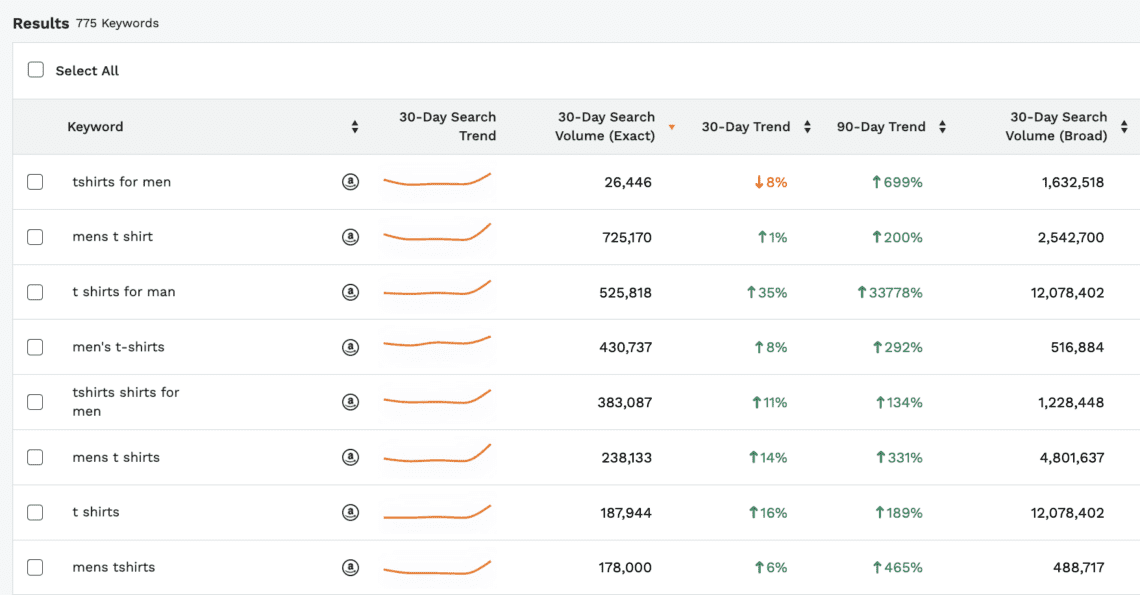Sort by 90-Day Trend column arrows
This screenshot has width=1140, height=595.
[x=942, y=127]
